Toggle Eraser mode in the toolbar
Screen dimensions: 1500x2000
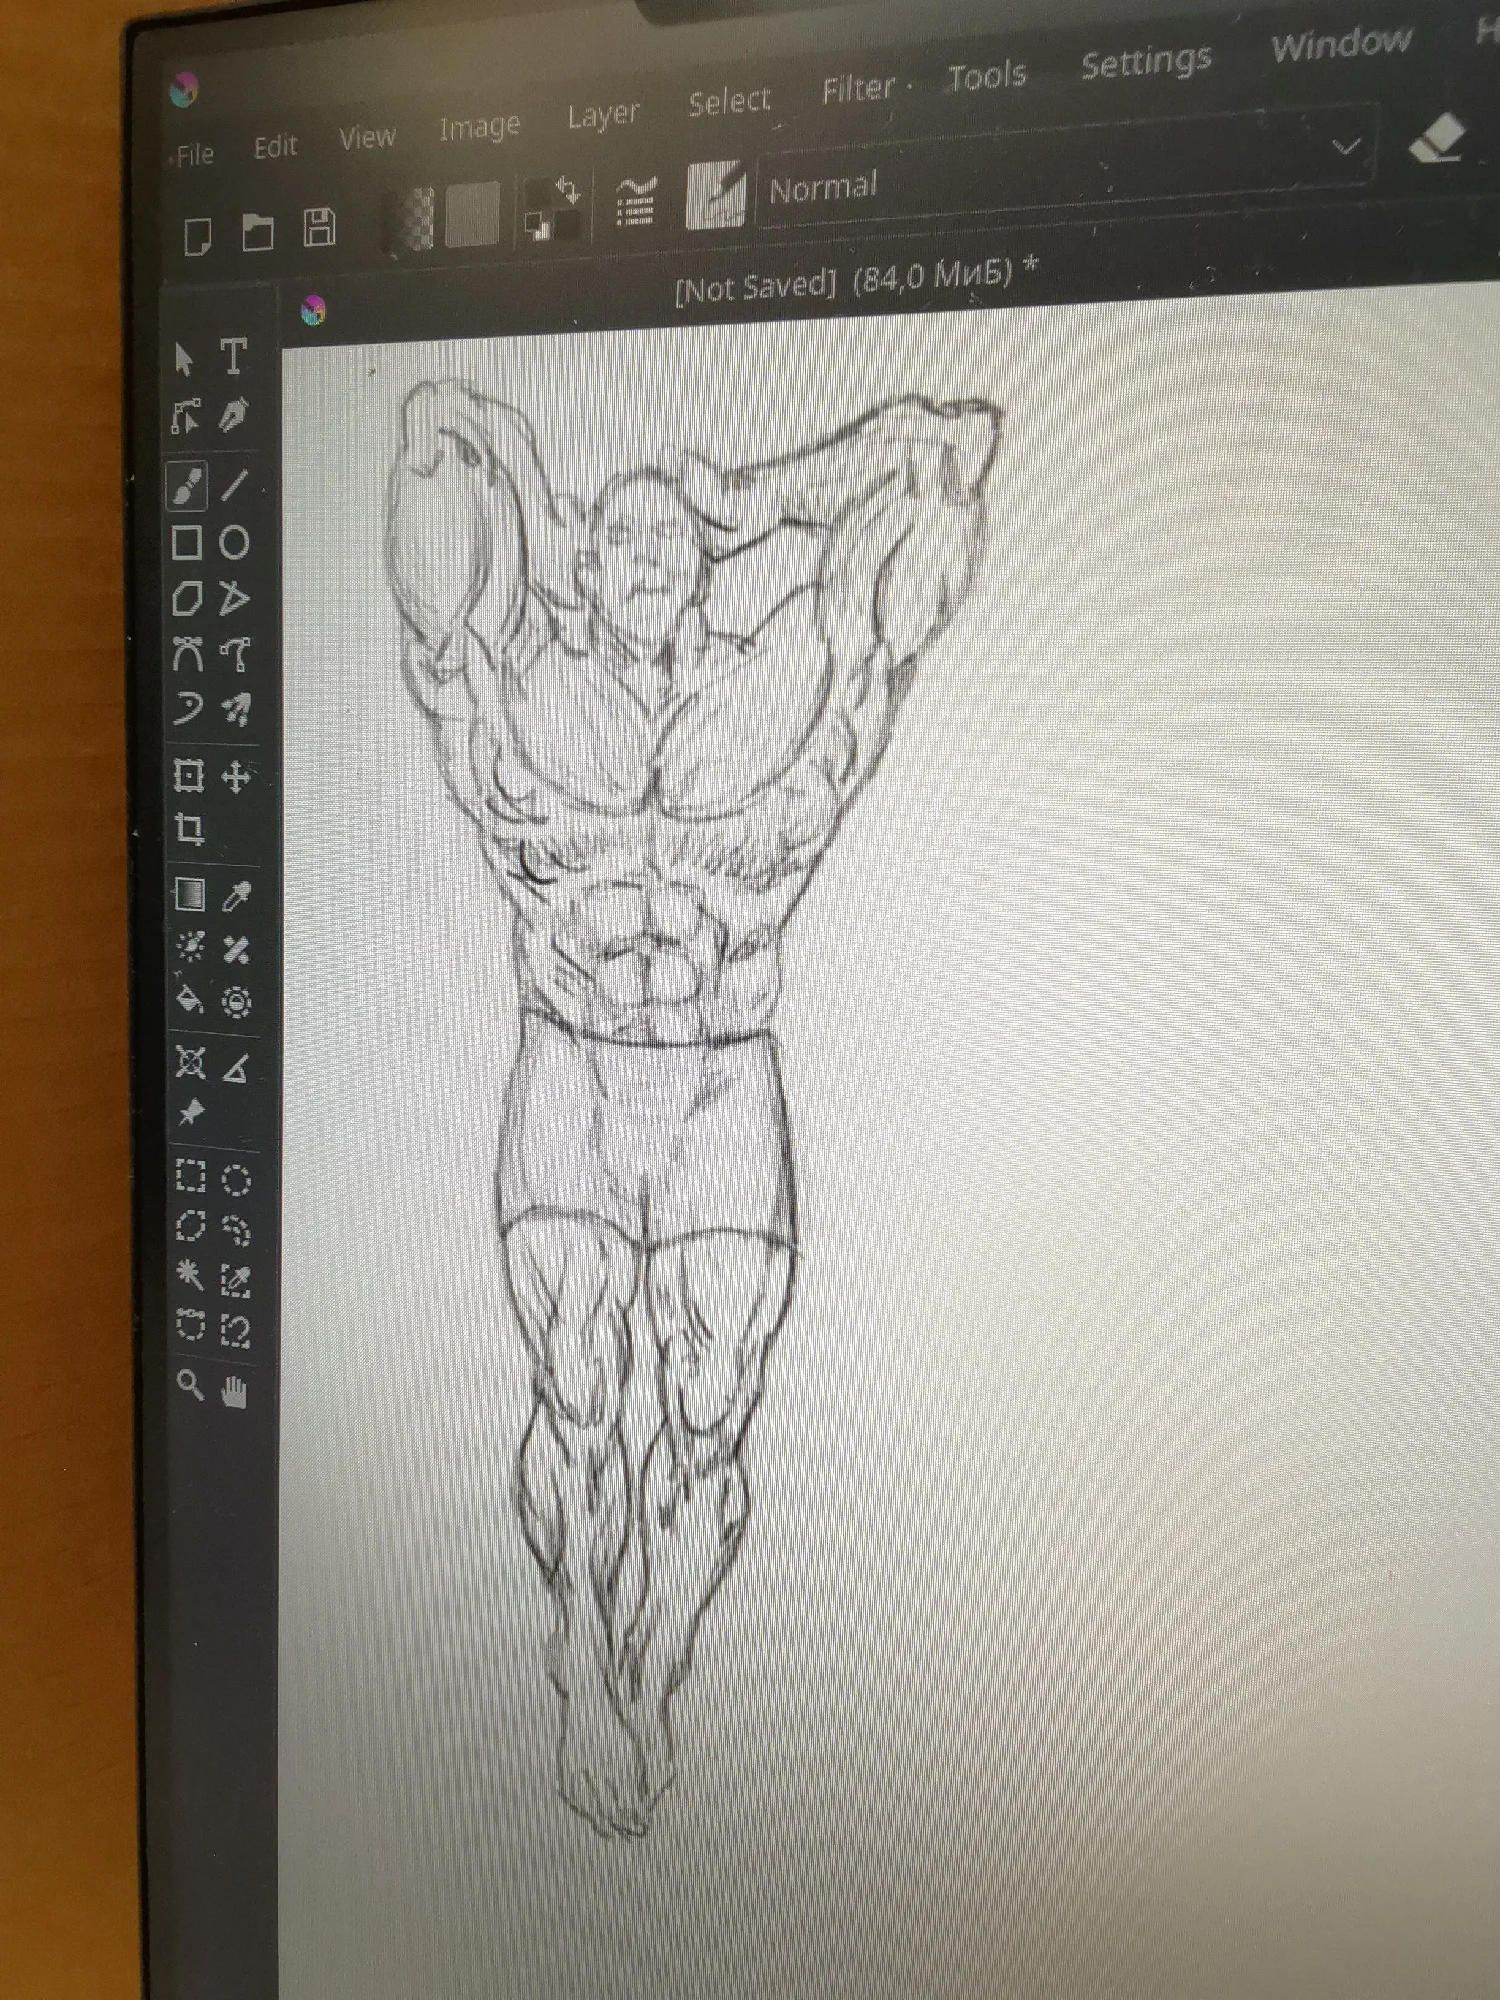tap(1437, 137)
